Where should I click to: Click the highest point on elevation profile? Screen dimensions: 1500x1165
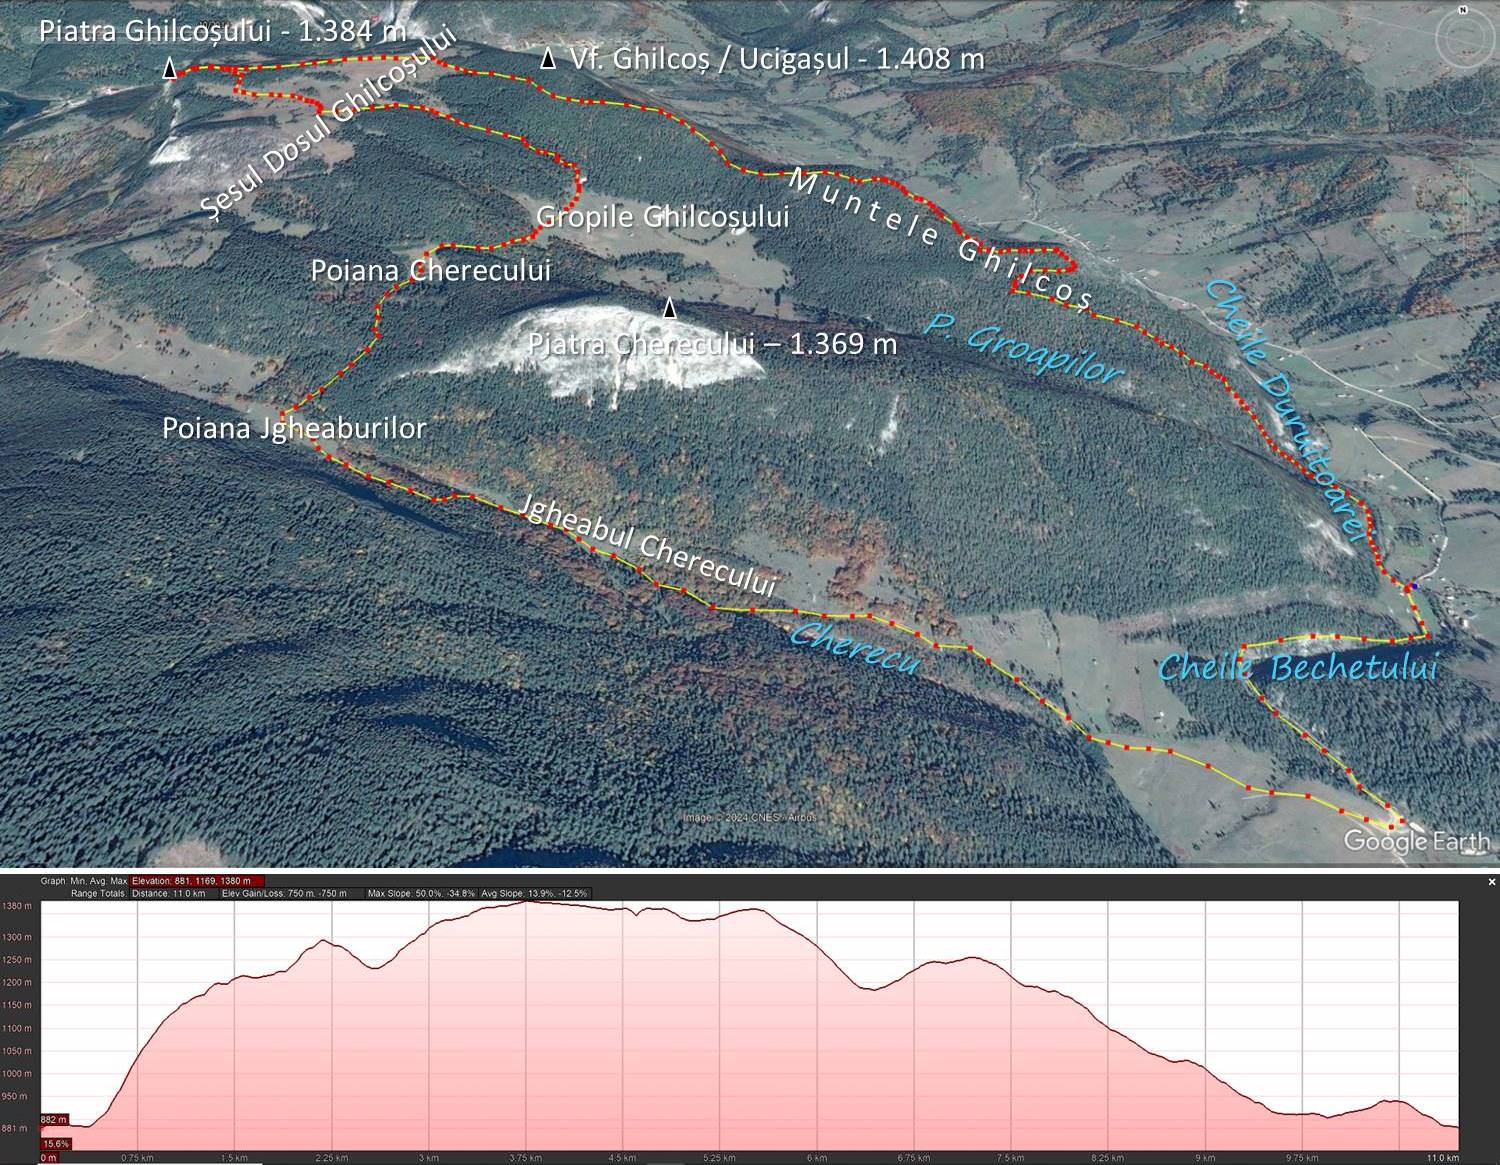click(x=525, y=902)
